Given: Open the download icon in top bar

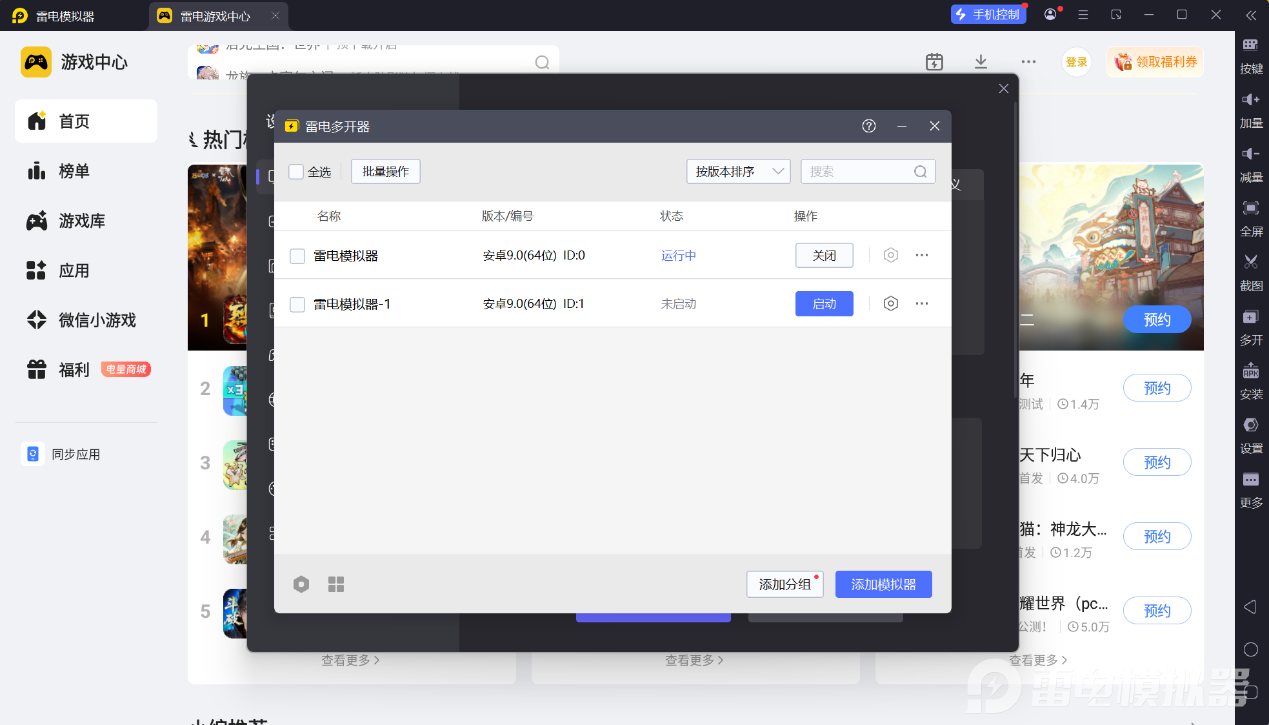Looking at the screenshot, I should (981, 62).
